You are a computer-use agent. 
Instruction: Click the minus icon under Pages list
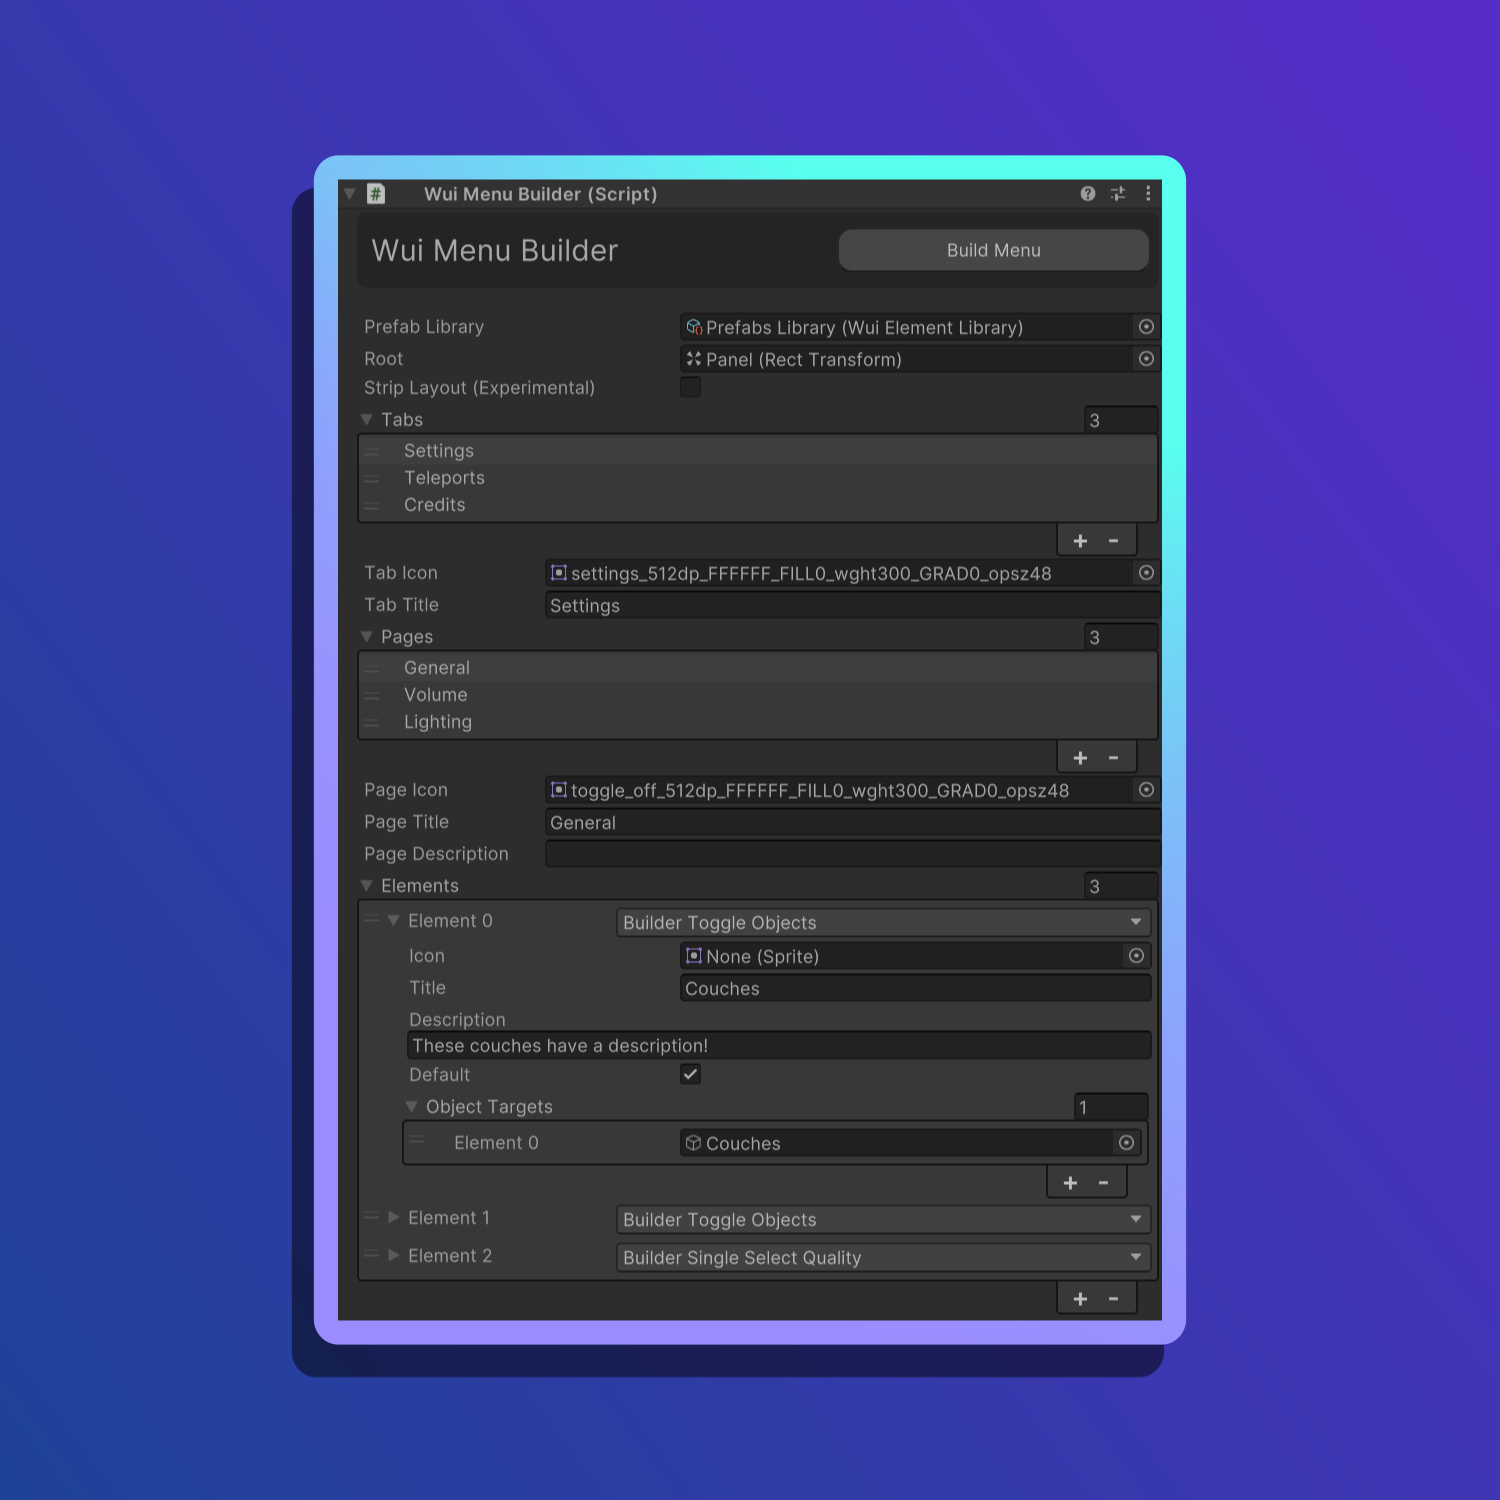(1113, 758)
